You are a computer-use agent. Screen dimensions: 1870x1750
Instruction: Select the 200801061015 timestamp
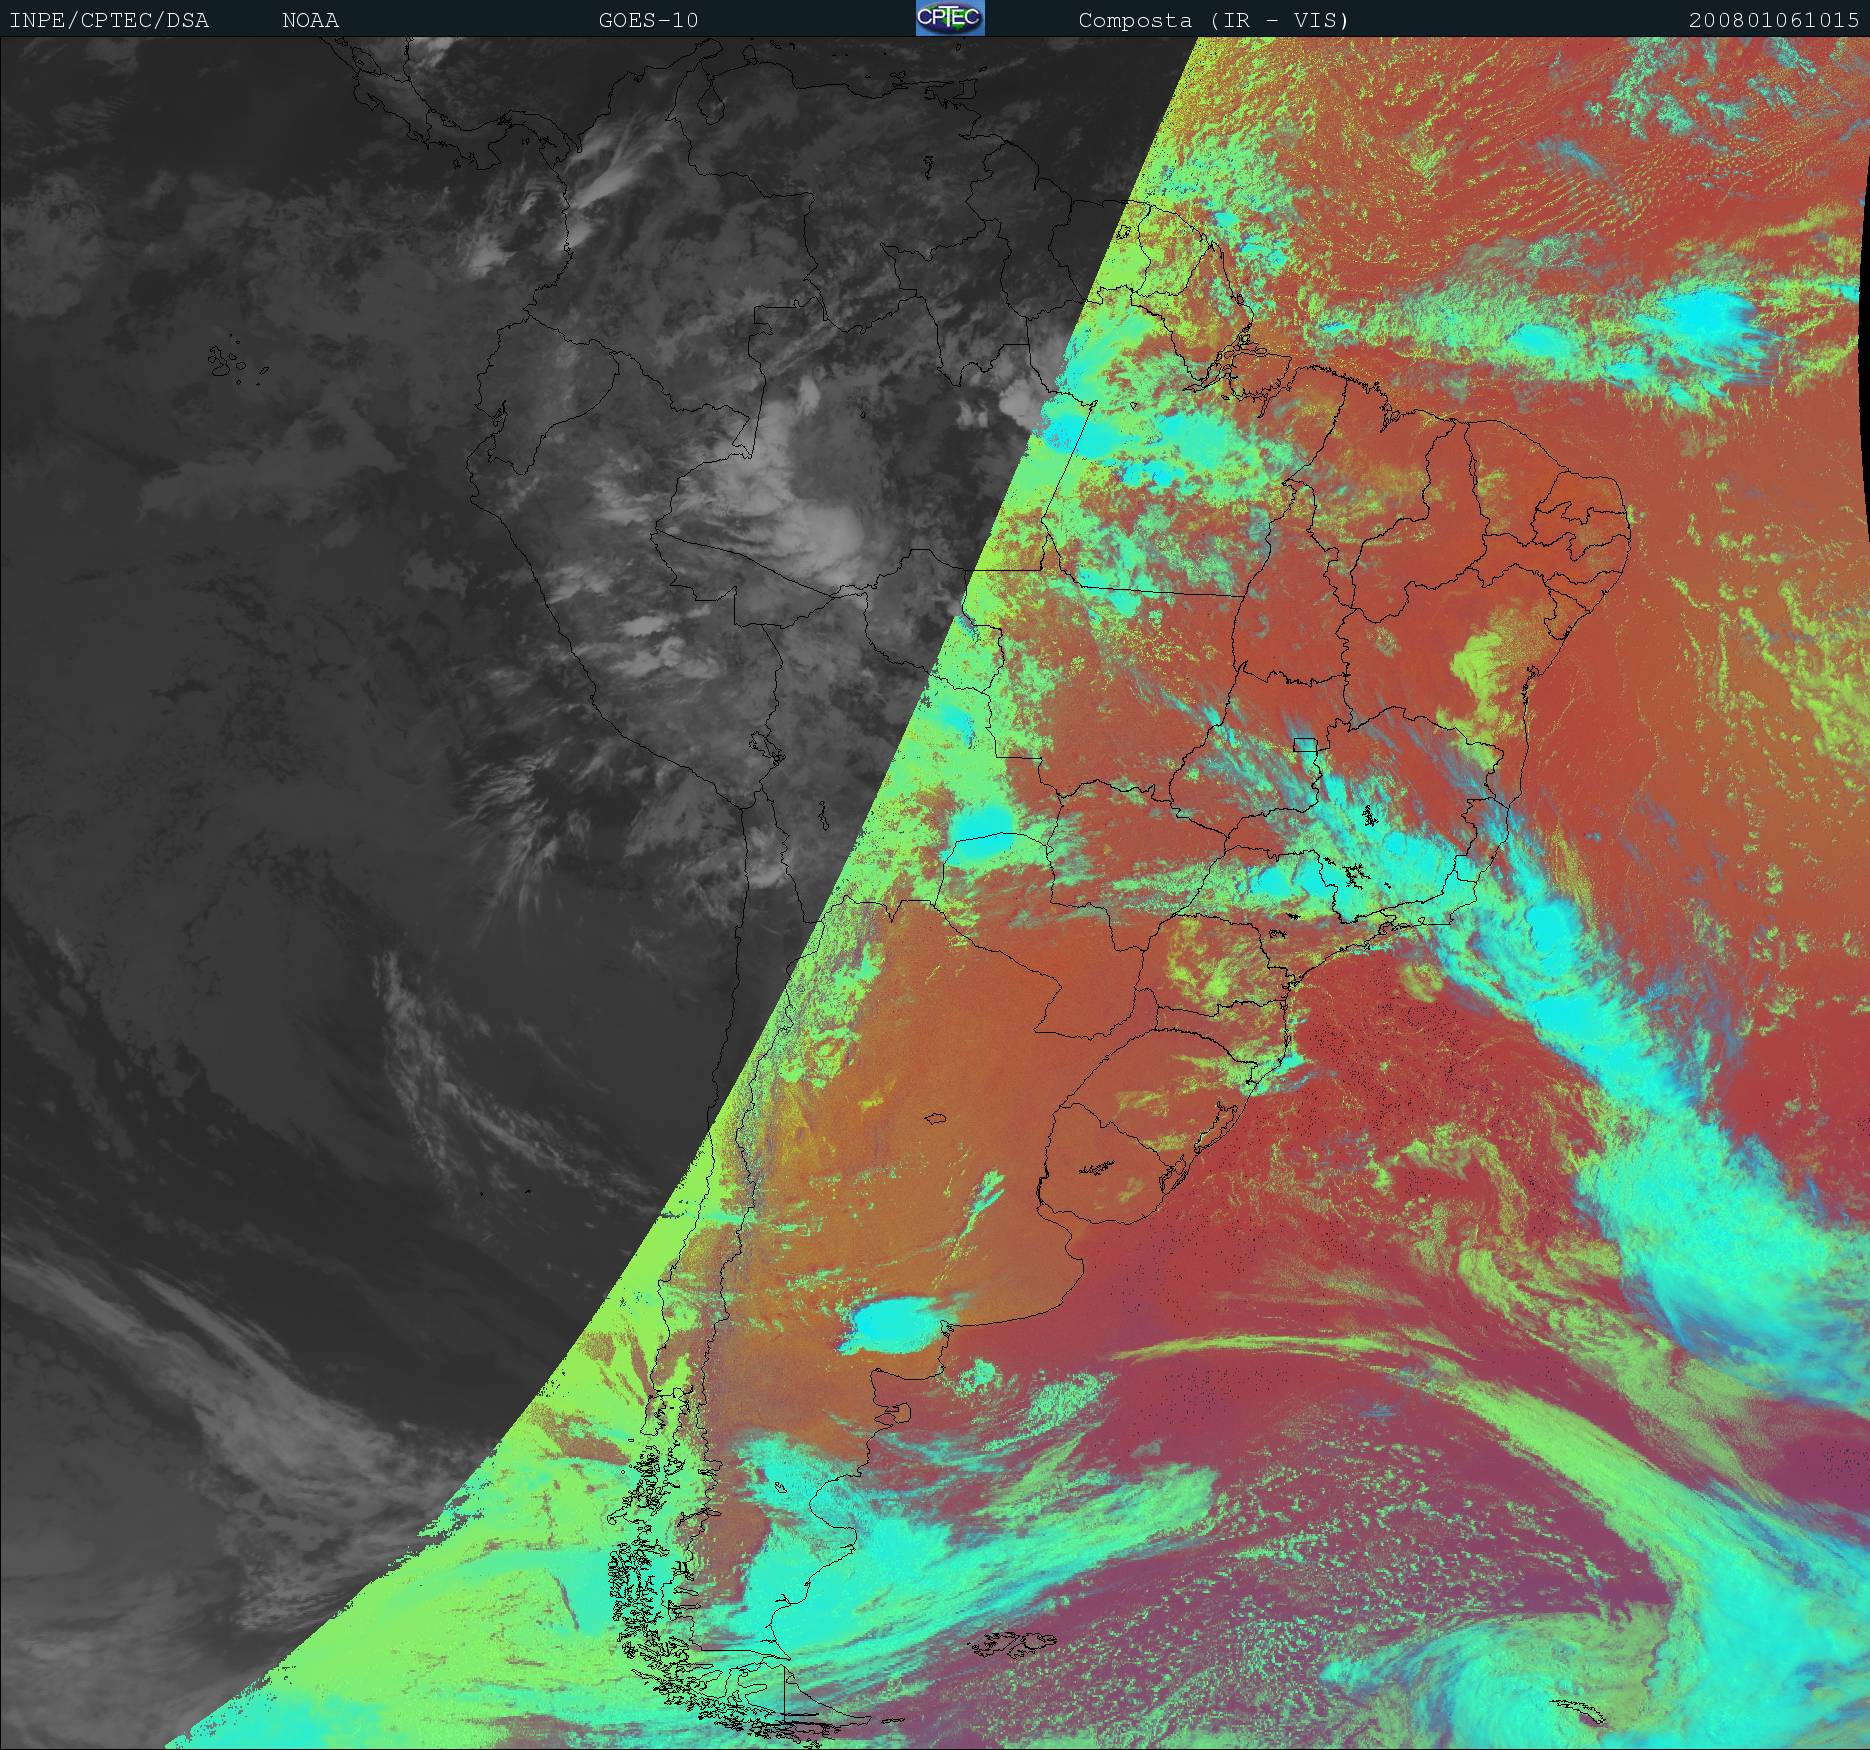1773,20
